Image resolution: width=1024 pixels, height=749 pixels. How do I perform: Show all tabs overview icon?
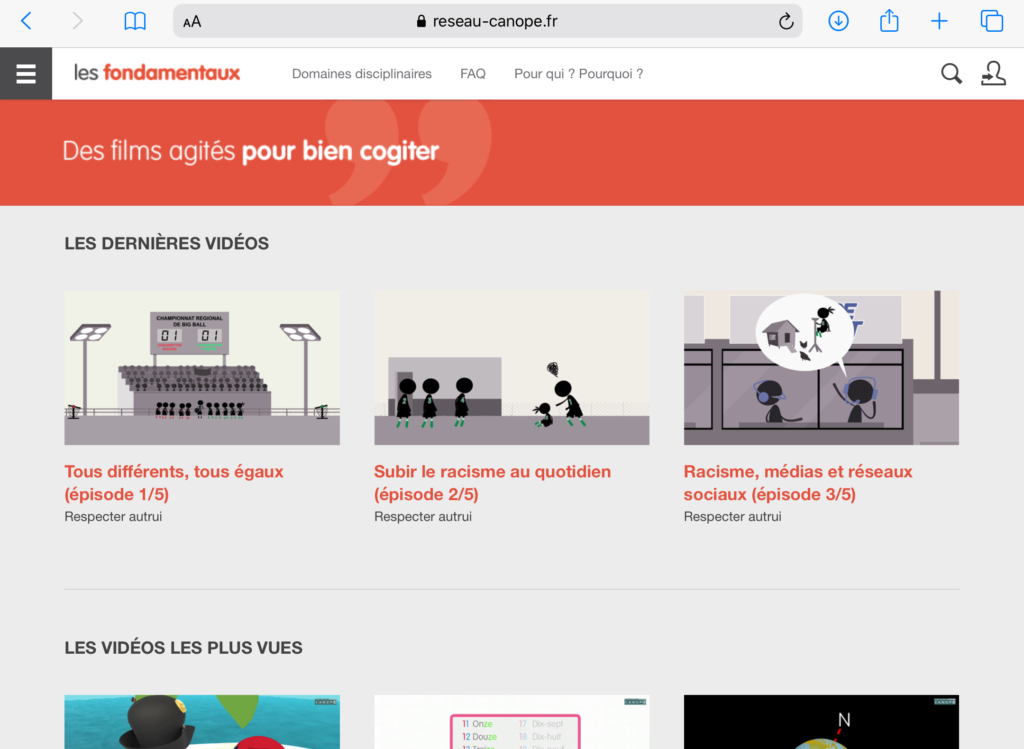point(991,21)
